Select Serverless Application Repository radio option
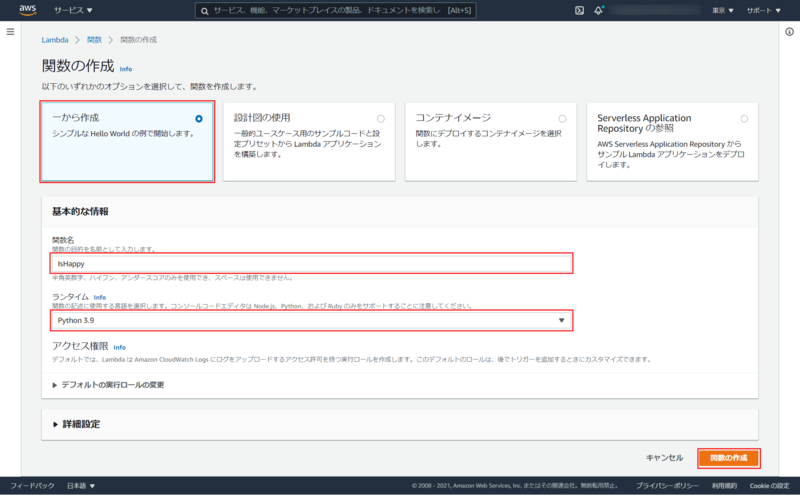The image size is (800, 495). [744, 119]
